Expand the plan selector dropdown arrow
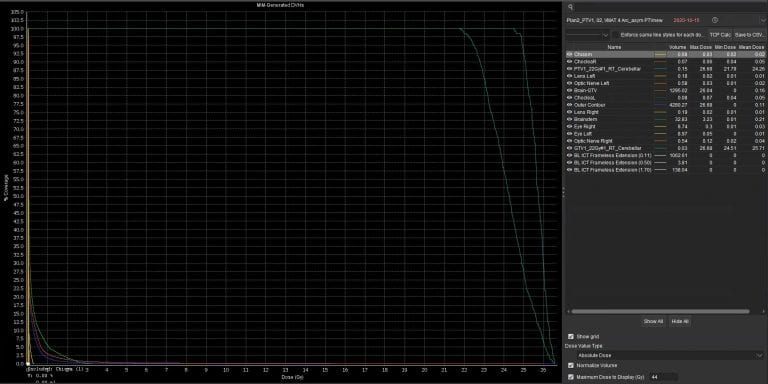Viewport: 768px width, 384px height. point(762,20)
